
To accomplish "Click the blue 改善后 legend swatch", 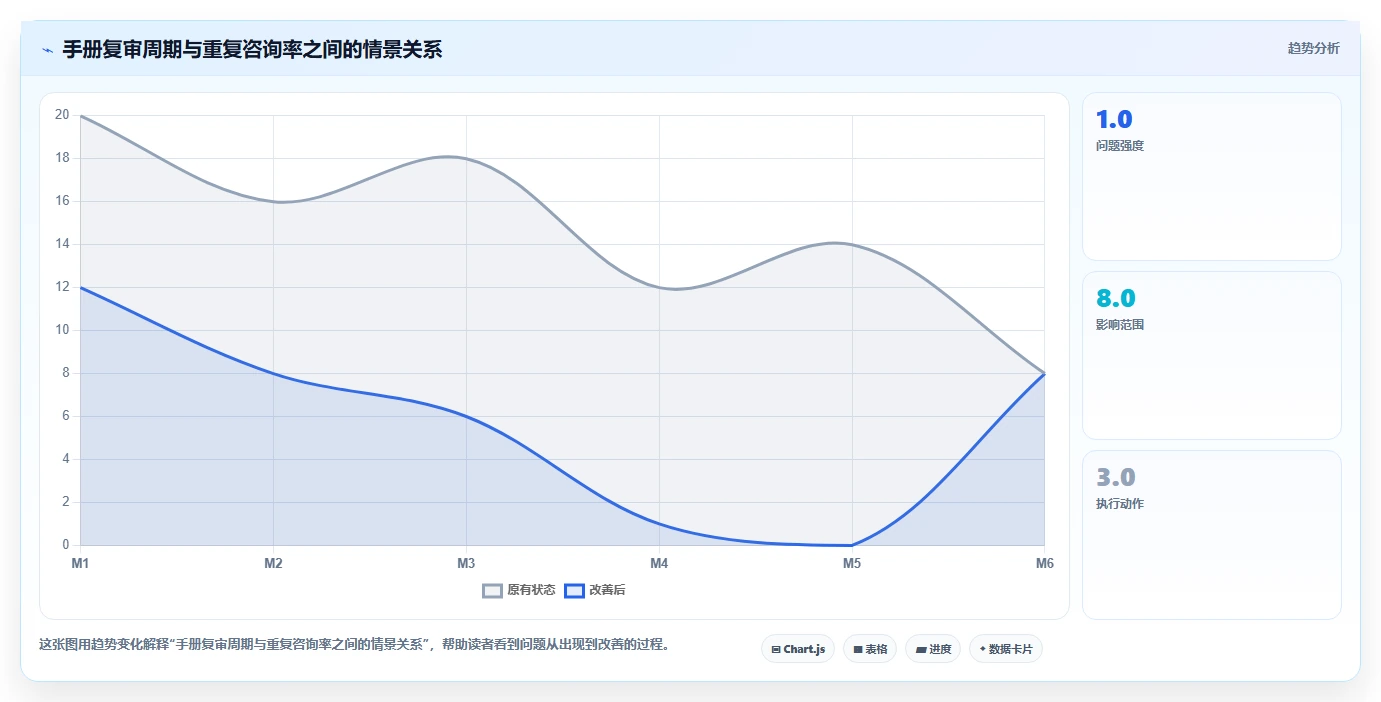I will point(574,590).
